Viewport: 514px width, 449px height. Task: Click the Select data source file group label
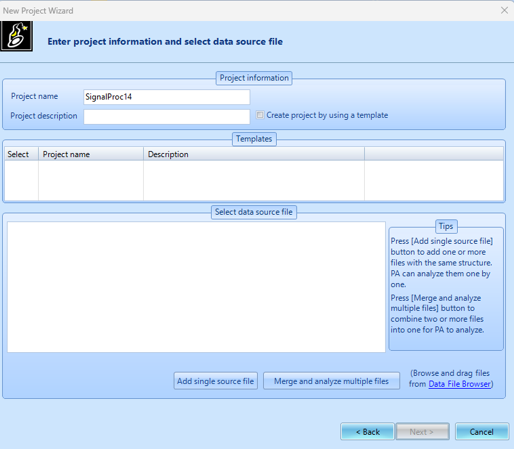click(254, 212)
